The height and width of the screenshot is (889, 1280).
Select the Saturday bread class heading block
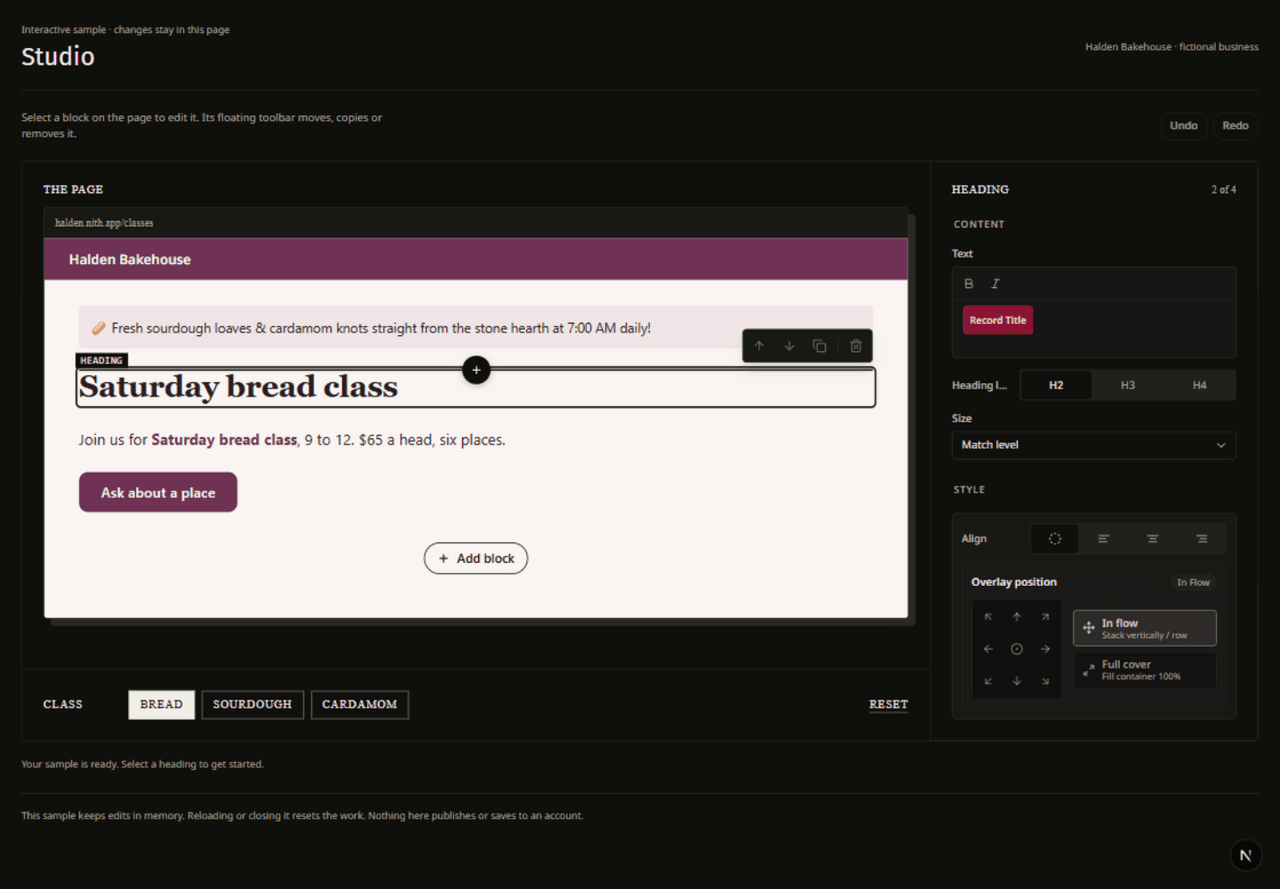click(x=476, y=387)
